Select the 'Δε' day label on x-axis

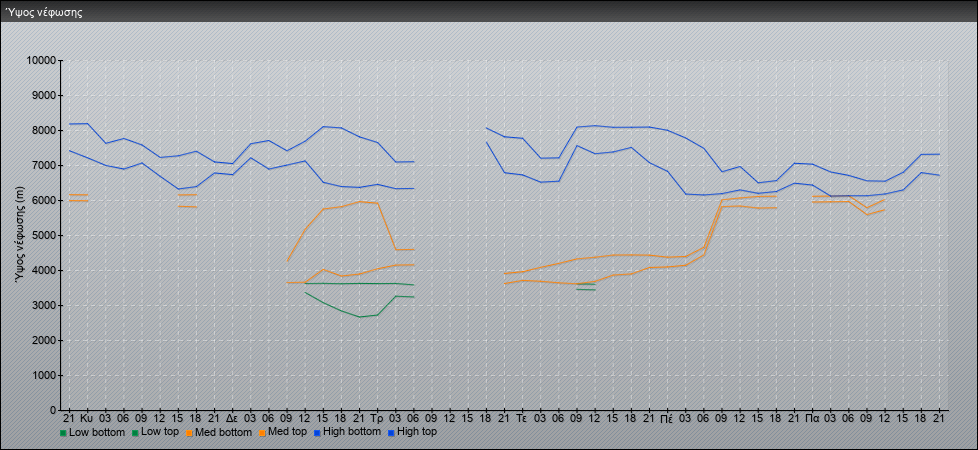coord(232,417)
